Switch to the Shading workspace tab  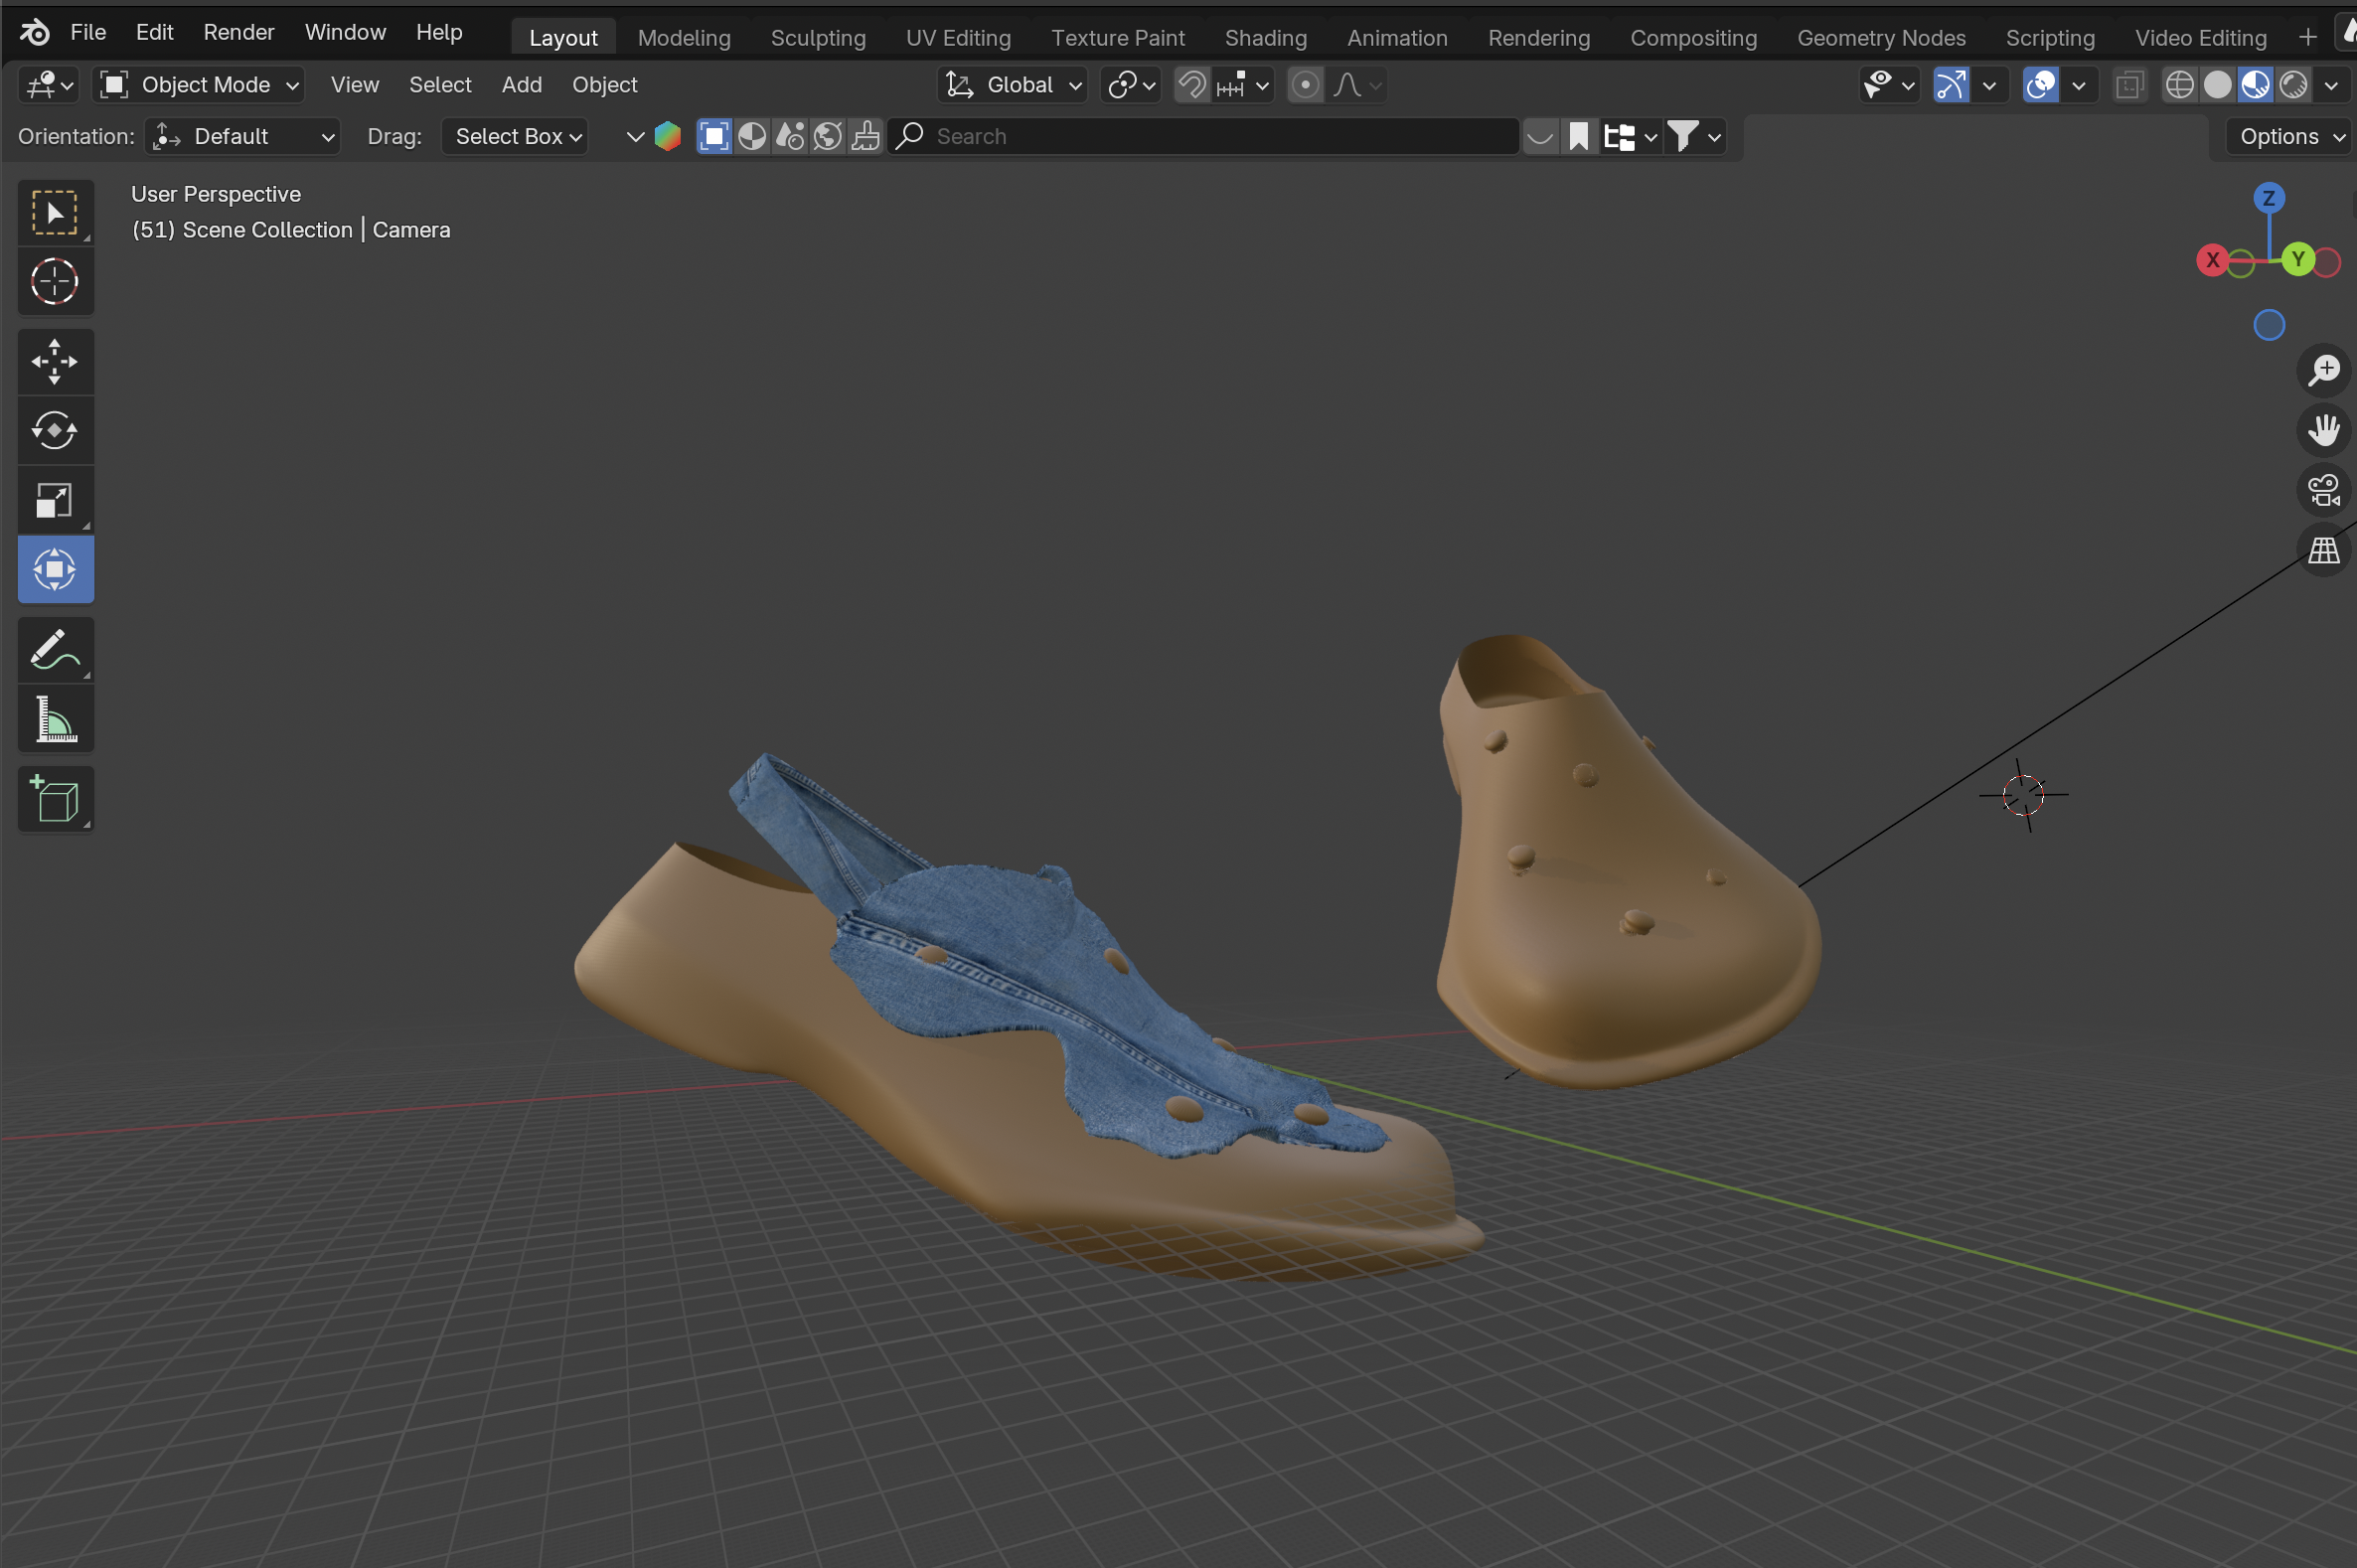click(x=1265, y=38)
